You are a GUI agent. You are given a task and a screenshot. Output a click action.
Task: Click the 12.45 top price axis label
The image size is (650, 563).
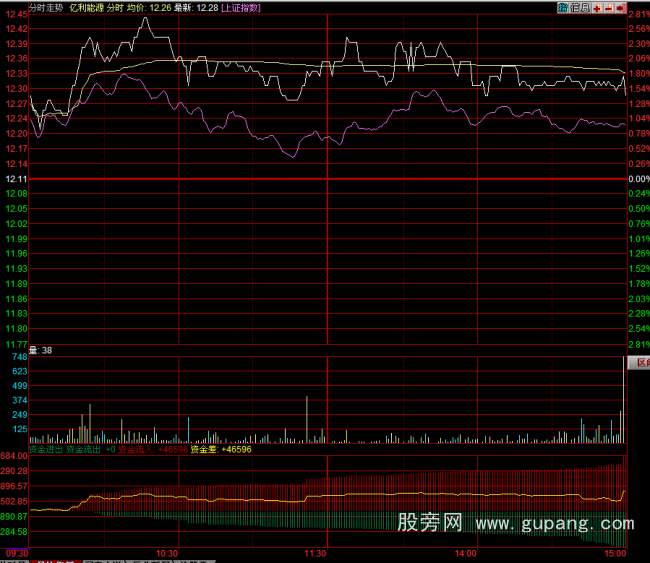pos(17,14)
